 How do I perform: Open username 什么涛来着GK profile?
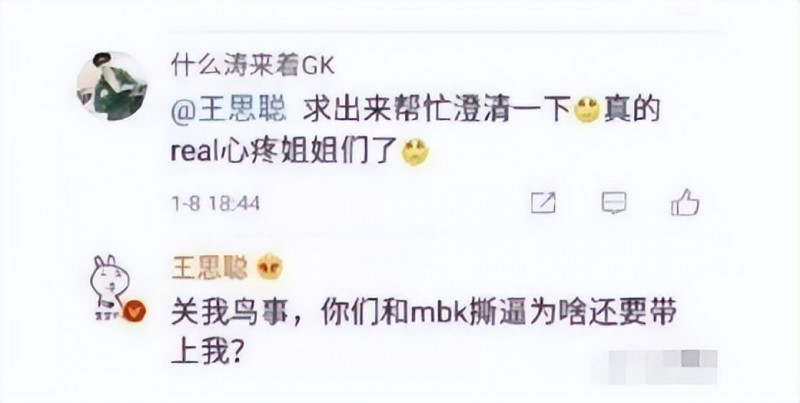click(253, 66)
